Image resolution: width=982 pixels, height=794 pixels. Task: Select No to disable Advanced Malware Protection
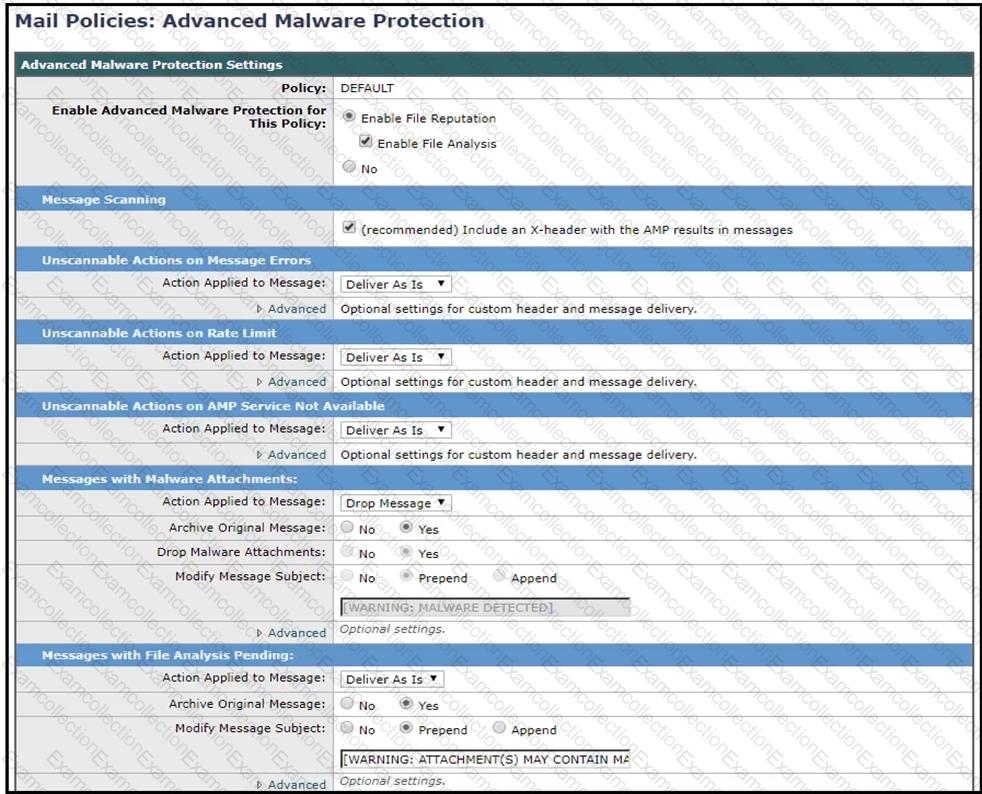348,168
